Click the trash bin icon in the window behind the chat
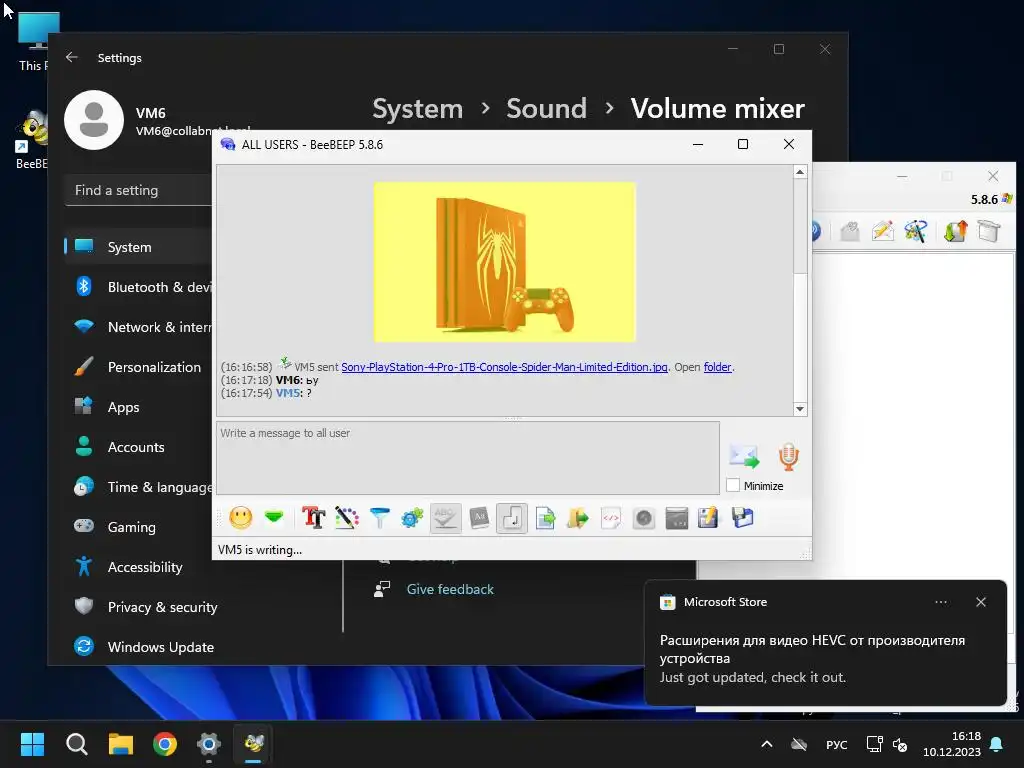The image size is (1024, 768). click(x=989, y=231)
